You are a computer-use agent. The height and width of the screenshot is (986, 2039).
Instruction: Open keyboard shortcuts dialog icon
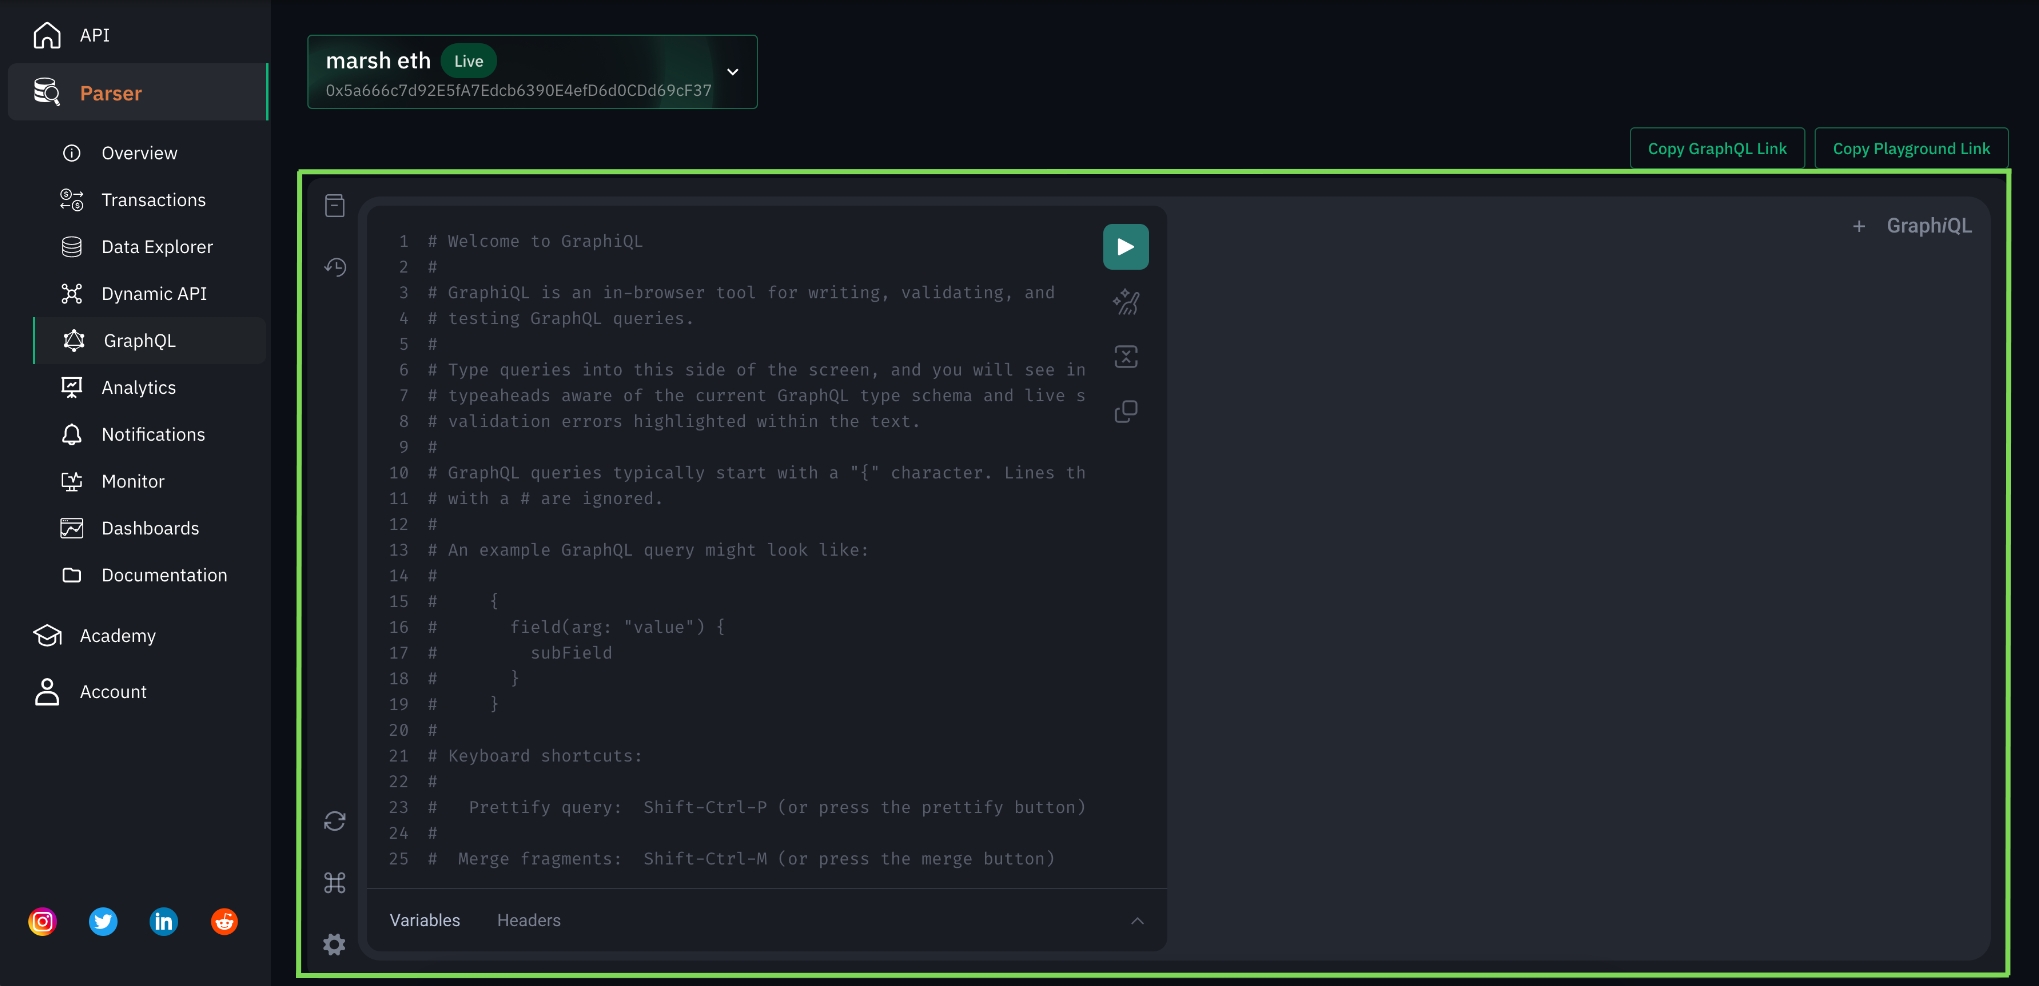point(335,883)
